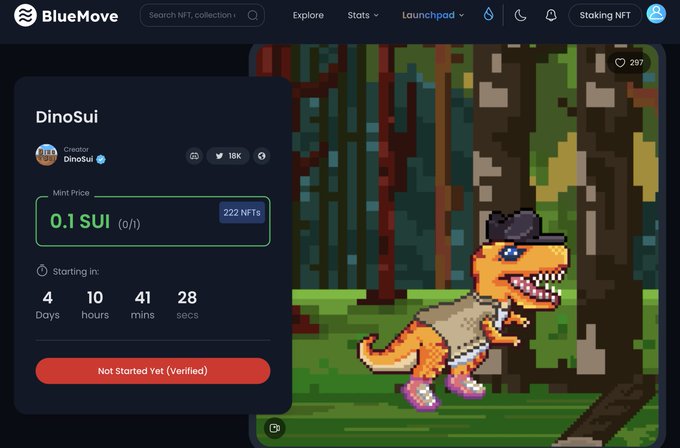Click the search magnifier icon
This screenshot has width=680, height=448.
pos(253,16)
